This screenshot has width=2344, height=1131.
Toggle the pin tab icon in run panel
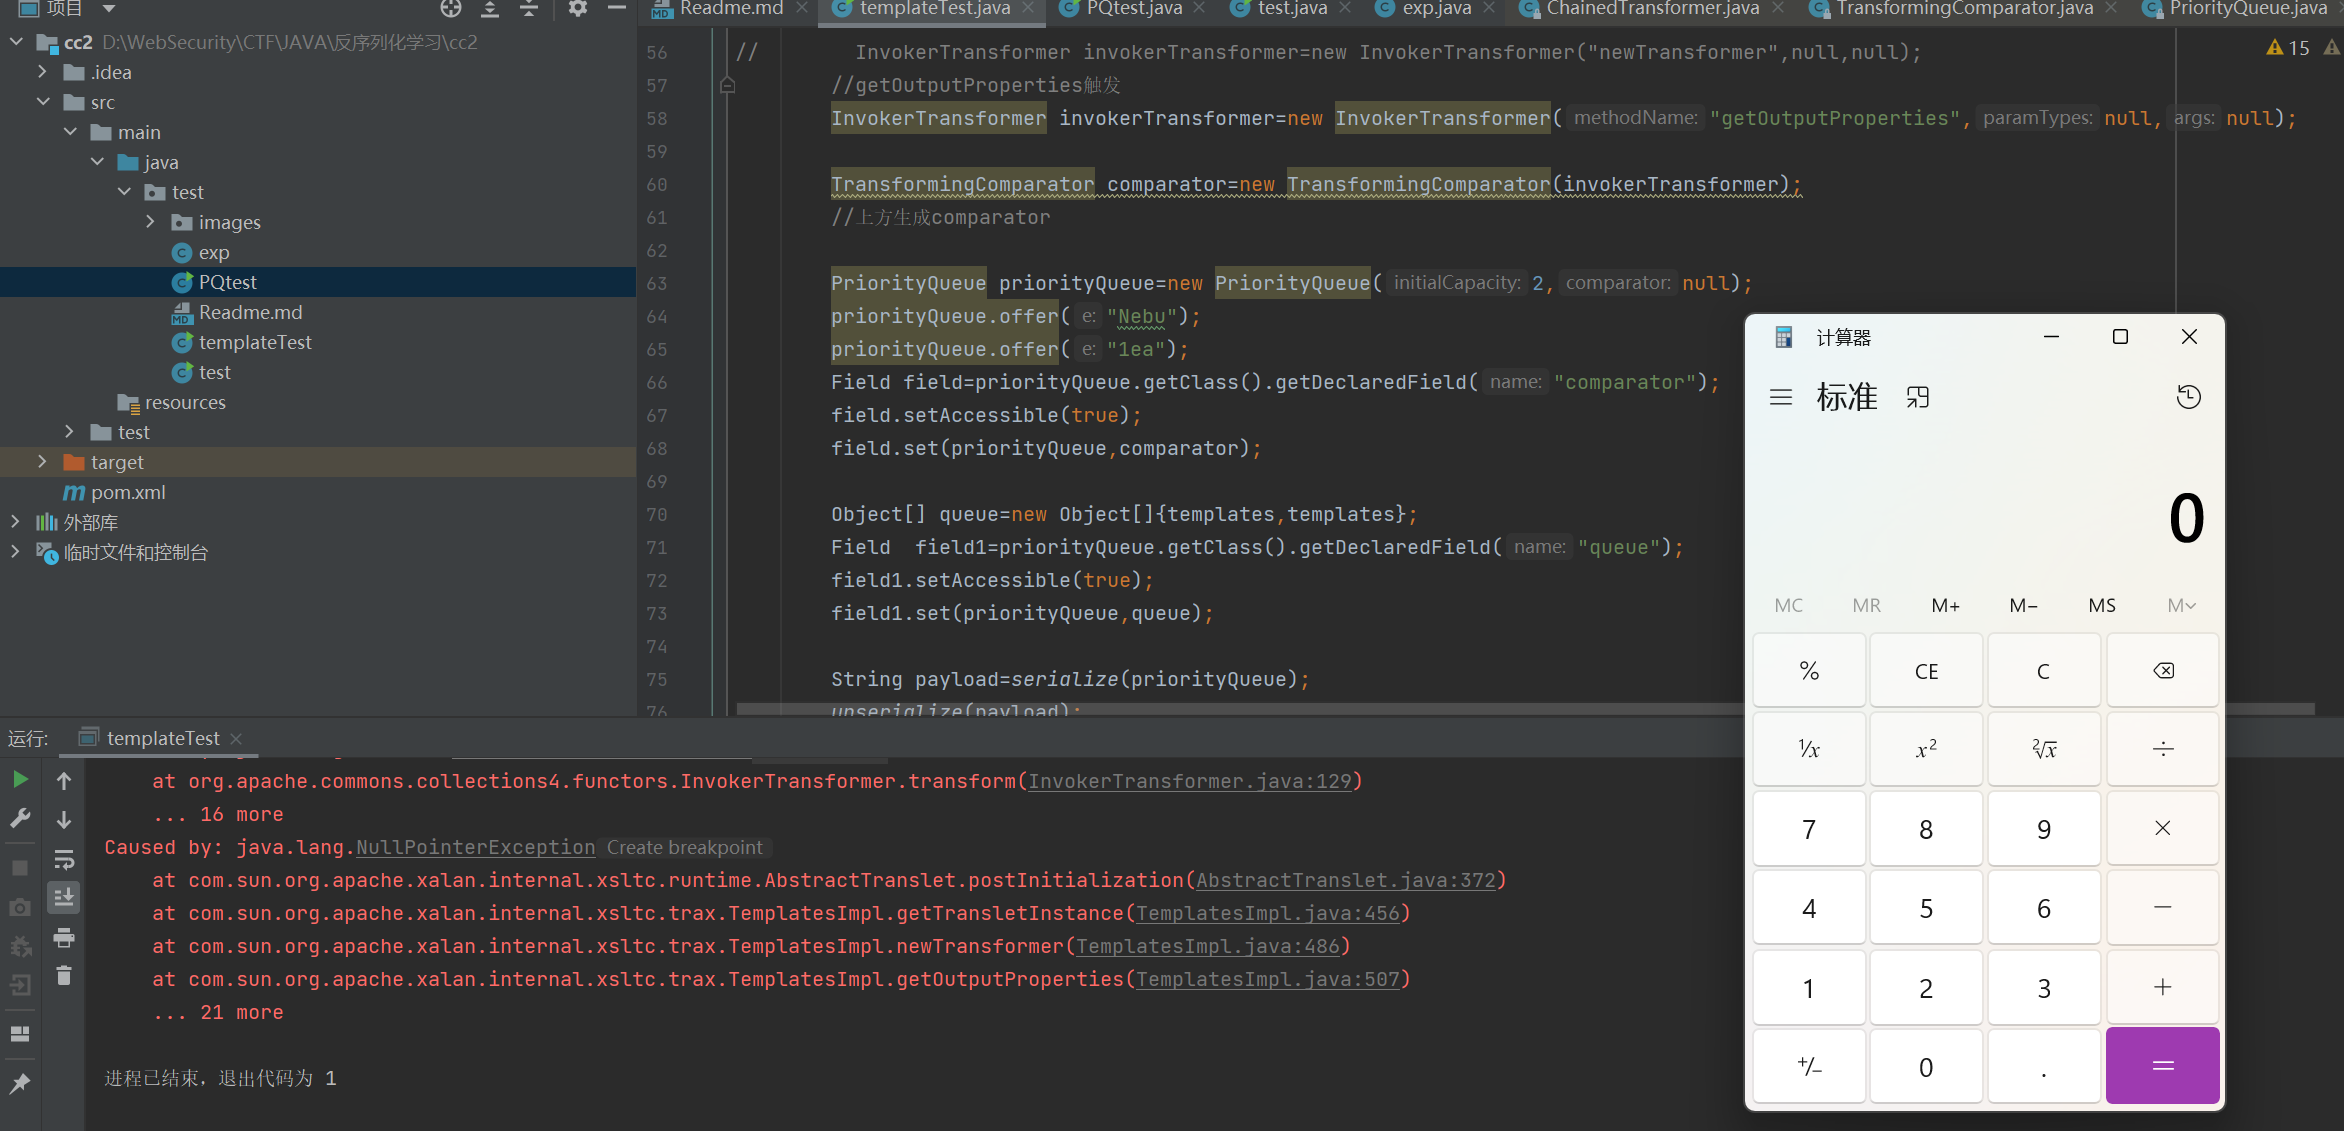[20, 1083]
